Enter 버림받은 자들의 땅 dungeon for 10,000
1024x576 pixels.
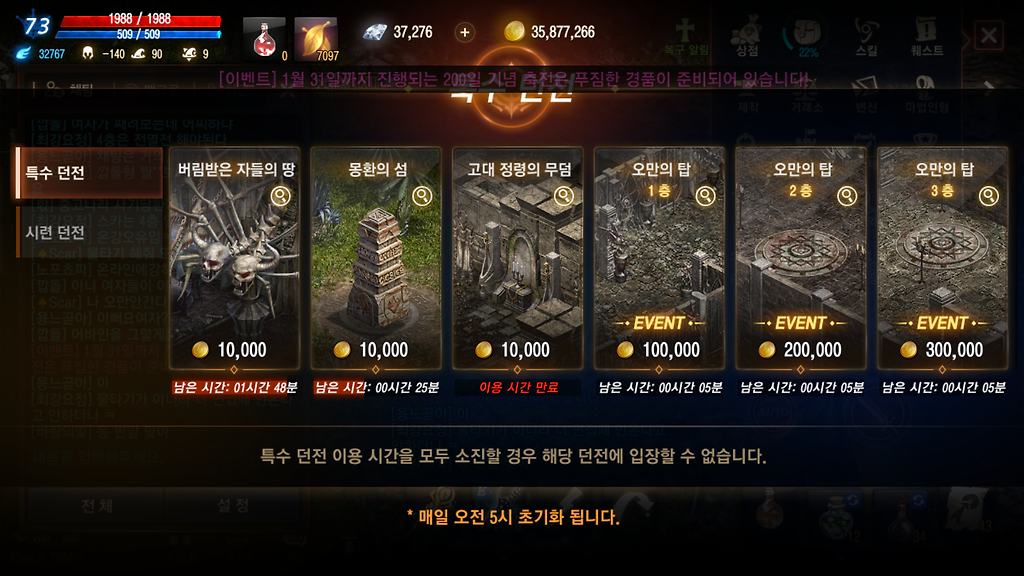click(234, 259)
